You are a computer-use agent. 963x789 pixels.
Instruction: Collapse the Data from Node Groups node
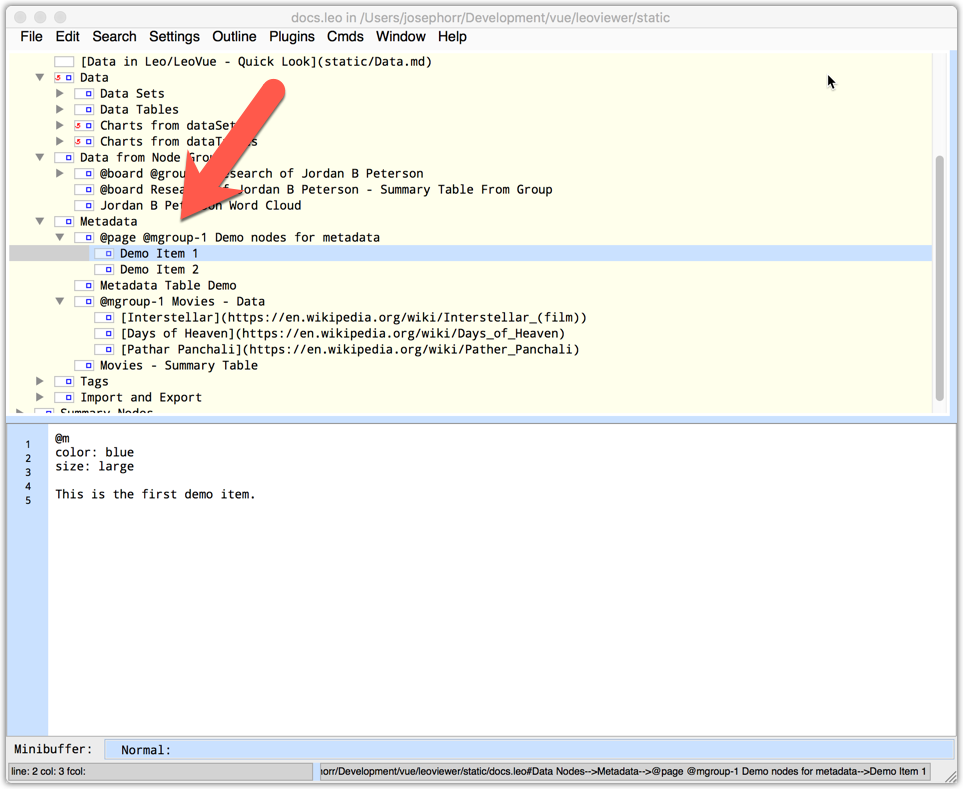click(40, 157)
